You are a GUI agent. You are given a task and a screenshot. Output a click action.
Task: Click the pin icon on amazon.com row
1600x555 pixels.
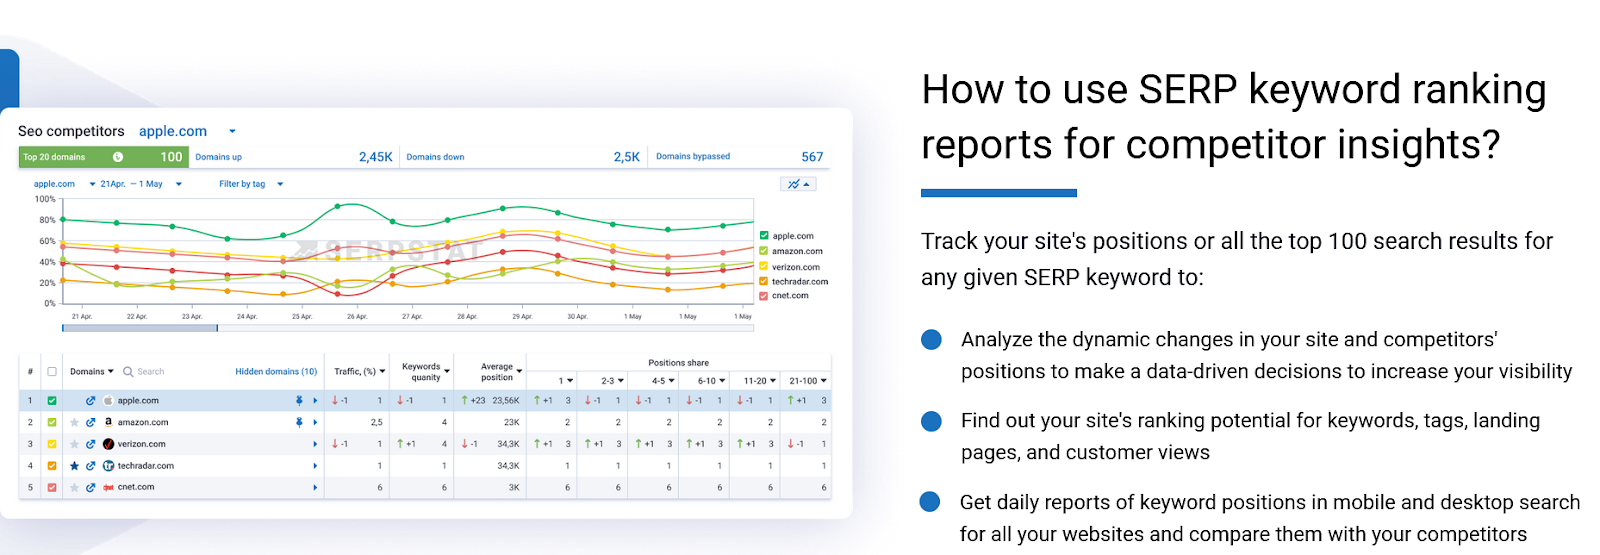point(299,423)
